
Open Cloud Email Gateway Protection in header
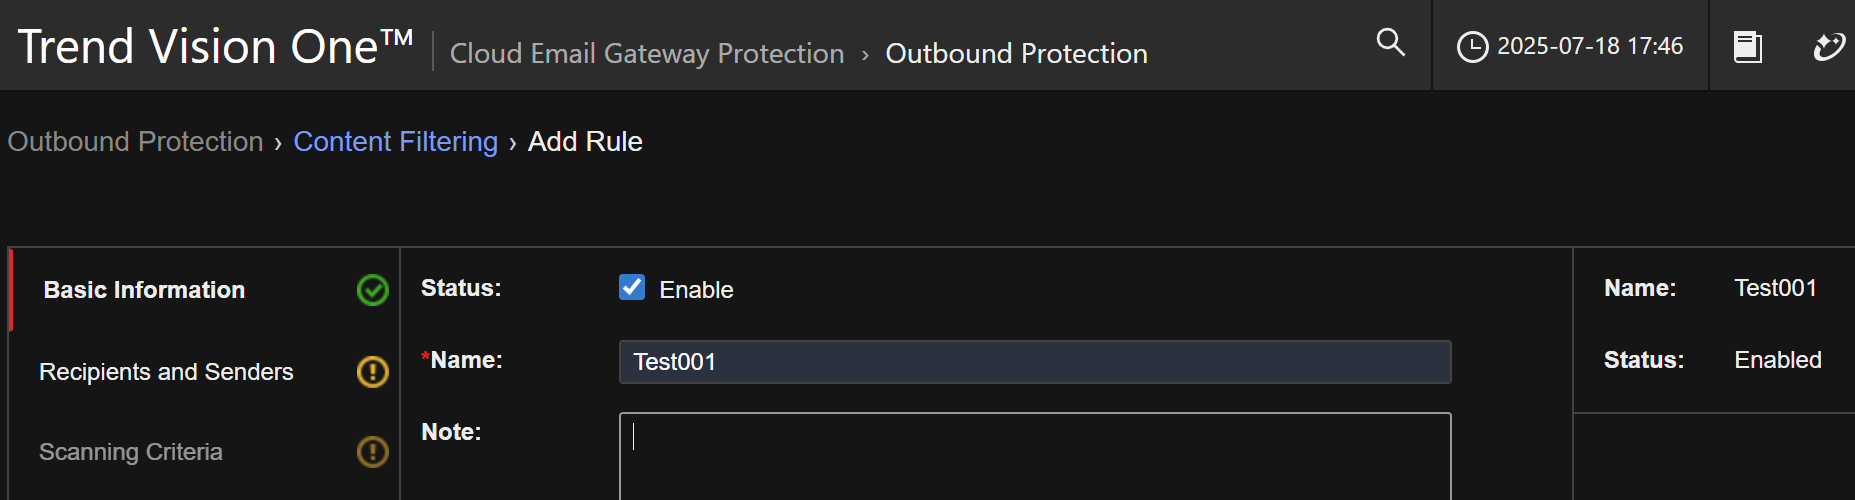pos(647,54)
